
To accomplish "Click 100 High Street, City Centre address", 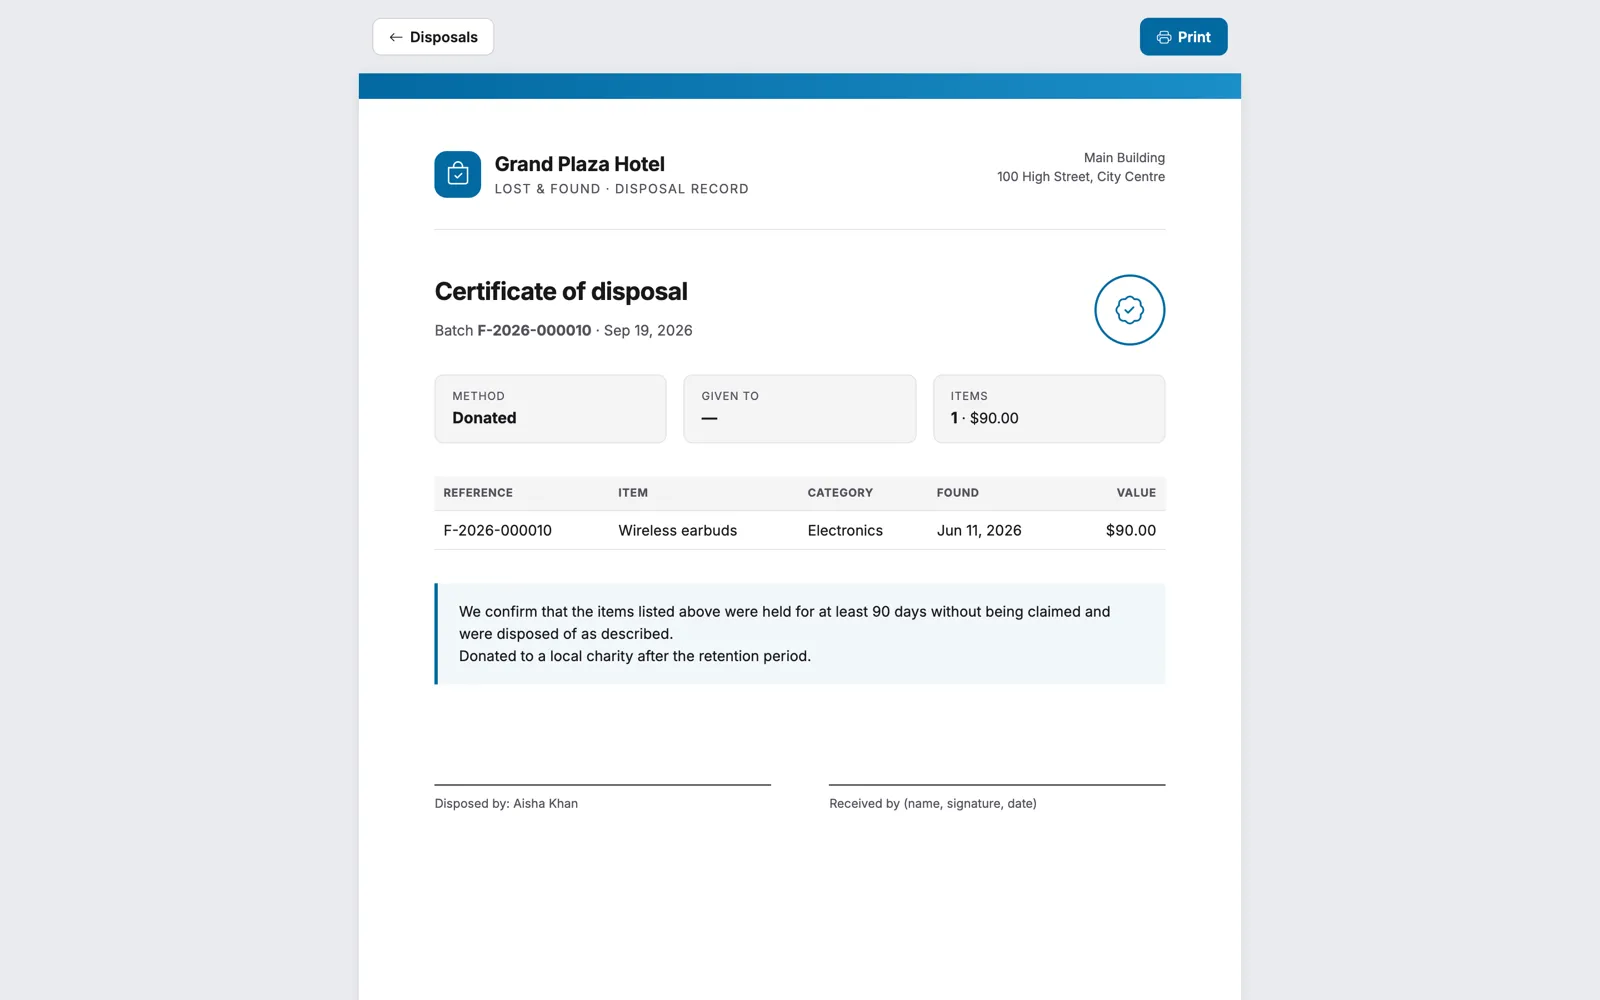I will (1081, 177).
